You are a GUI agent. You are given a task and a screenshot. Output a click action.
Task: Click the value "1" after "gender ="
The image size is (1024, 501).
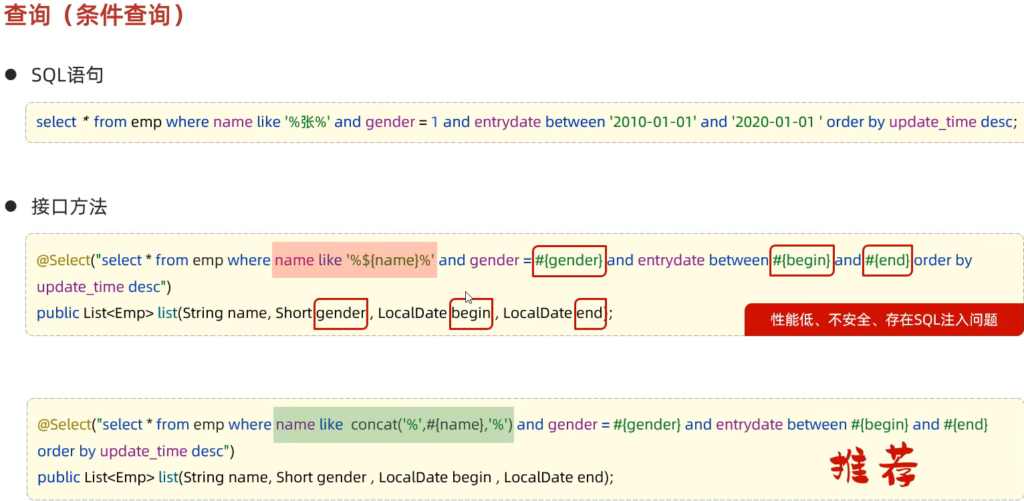(434, 122)
